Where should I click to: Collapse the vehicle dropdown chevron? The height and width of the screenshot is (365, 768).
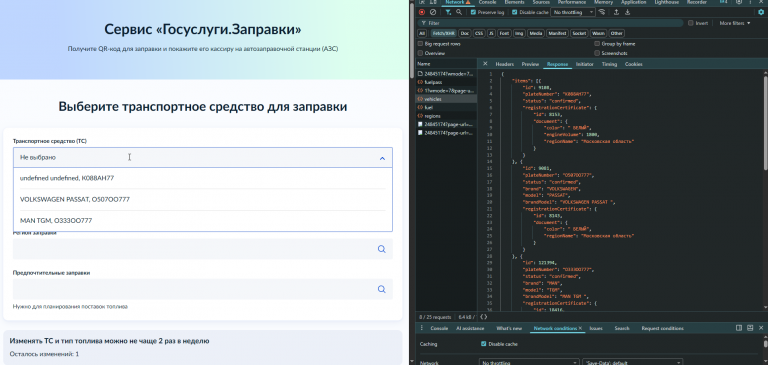[383, 158]
